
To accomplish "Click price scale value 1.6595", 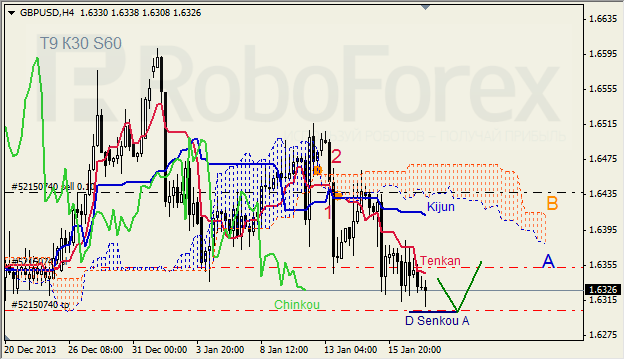I will point(603,54).
